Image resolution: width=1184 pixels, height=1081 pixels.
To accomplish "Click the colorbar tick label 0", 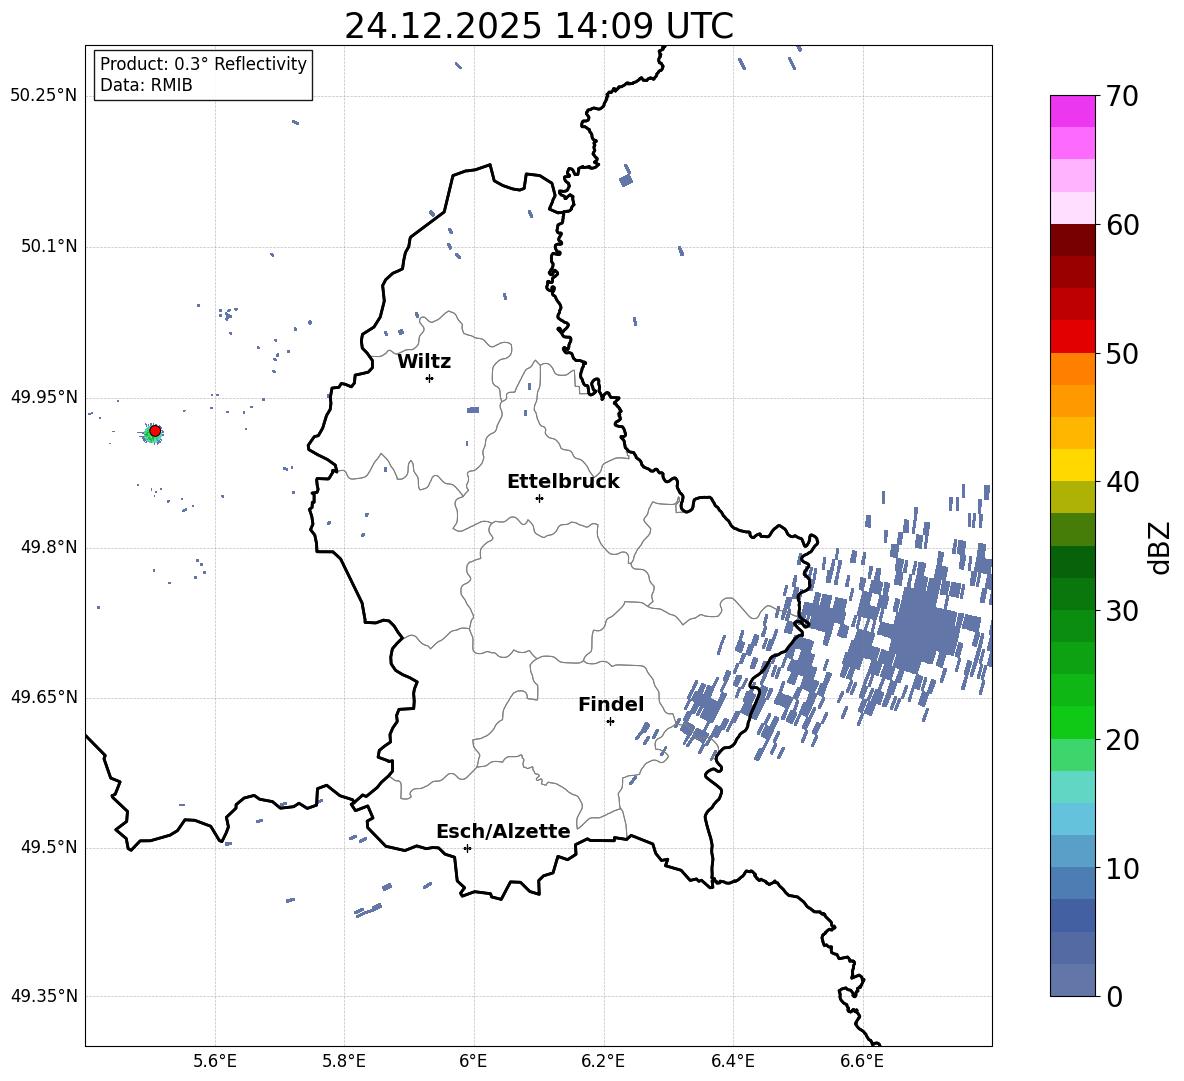I will (x=1114, y=996).
